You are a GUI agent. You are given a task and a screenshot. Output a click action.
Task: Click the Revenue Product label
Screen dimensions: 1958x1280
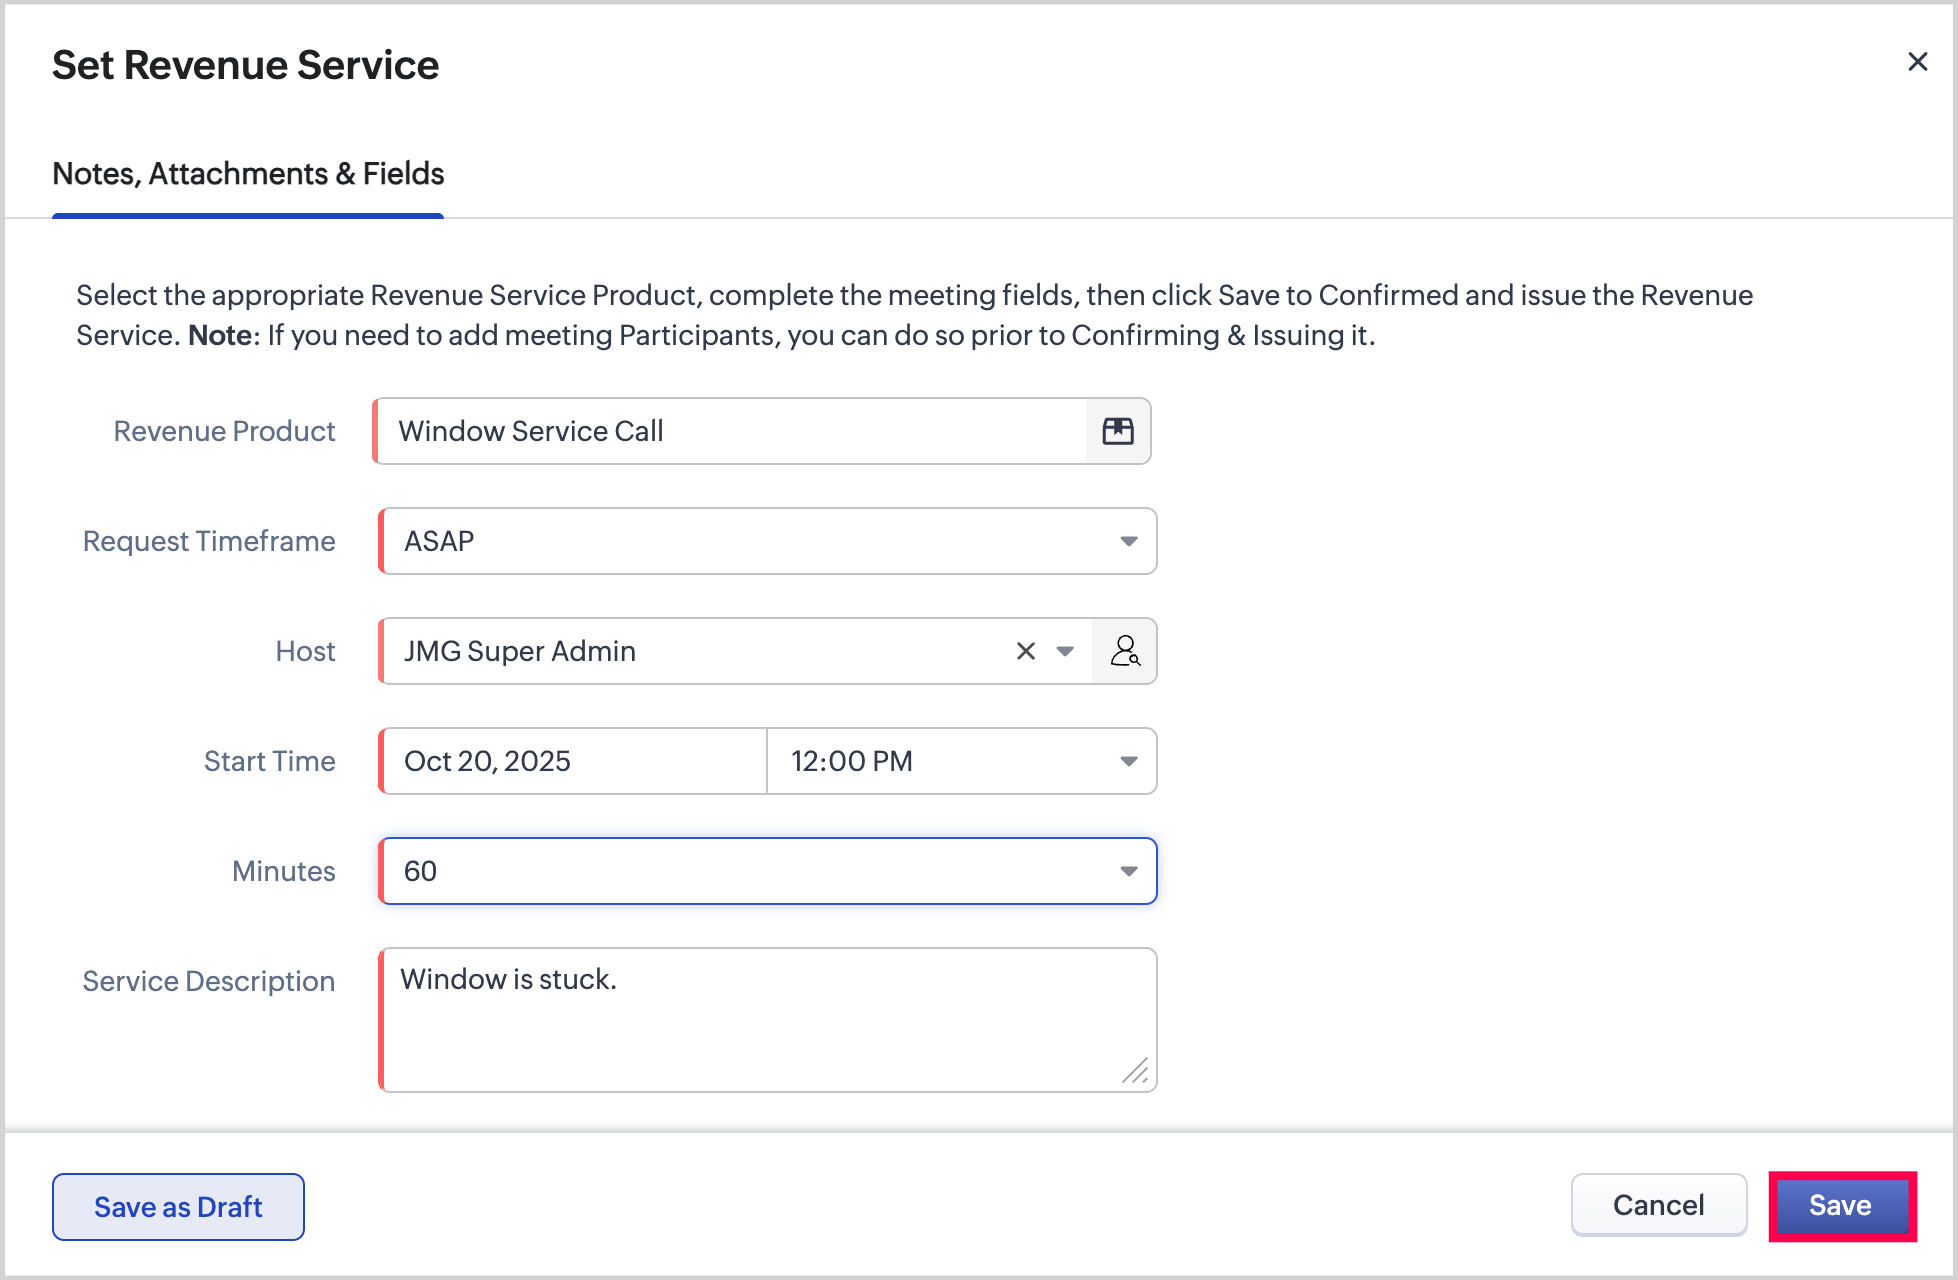coord(224,431)
